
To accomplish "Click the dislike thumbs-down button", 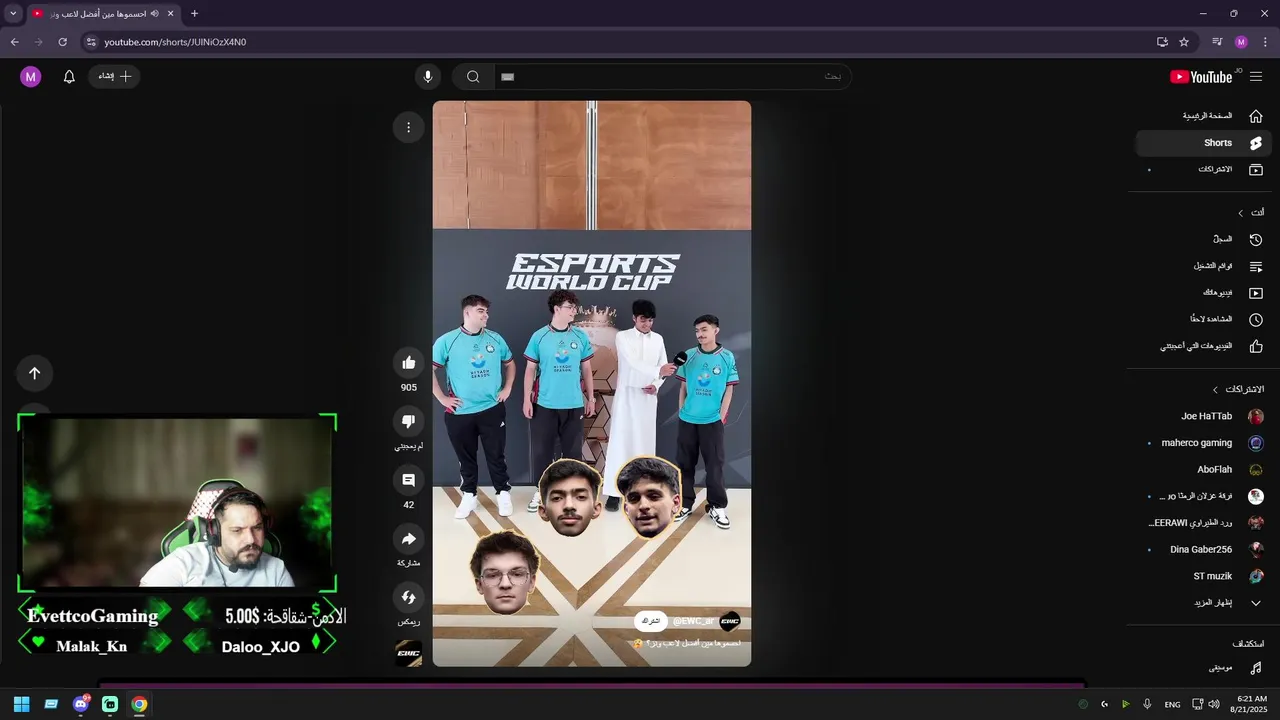I will click(408, 421).
